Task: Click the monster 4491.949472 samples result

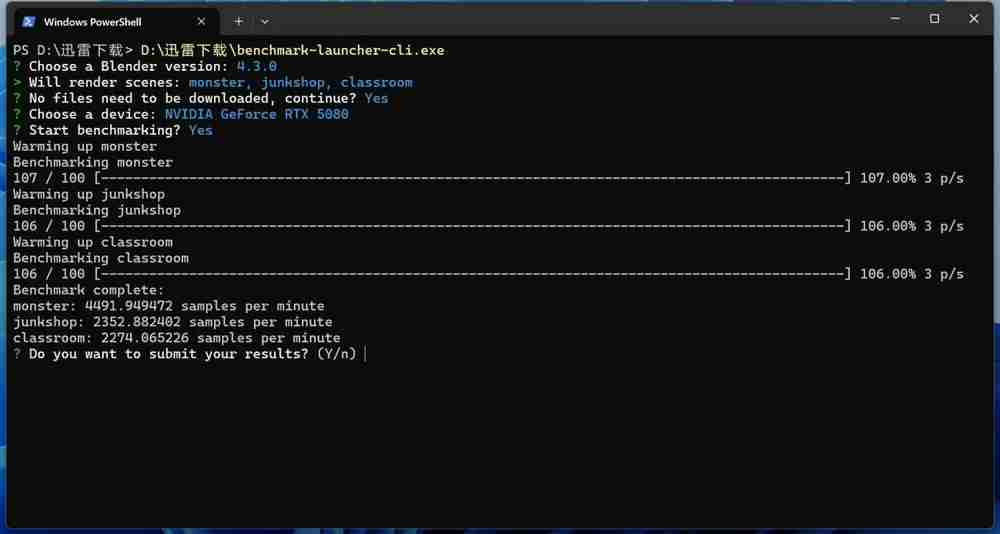Action: (168, 306)
